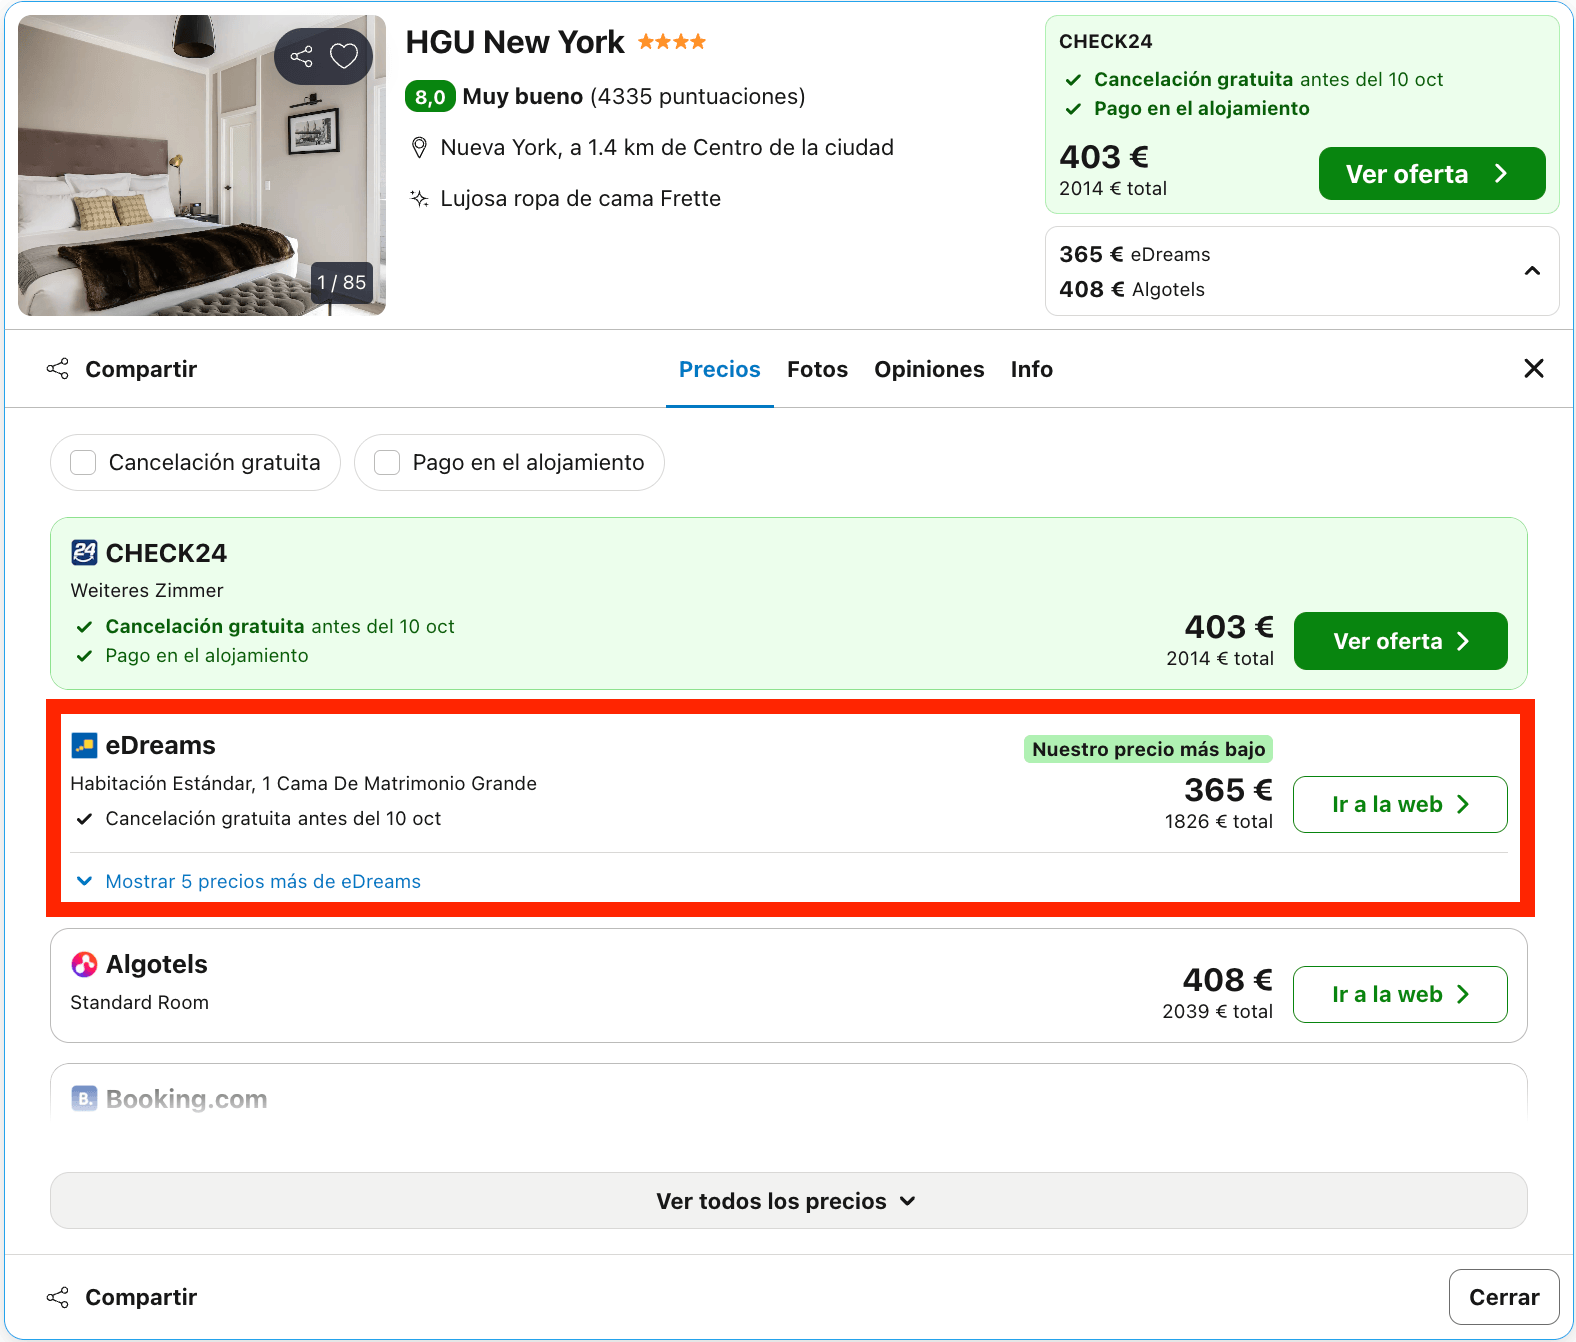
Task: Save hotel with heart favorite icon
Action: pos(344,56)
